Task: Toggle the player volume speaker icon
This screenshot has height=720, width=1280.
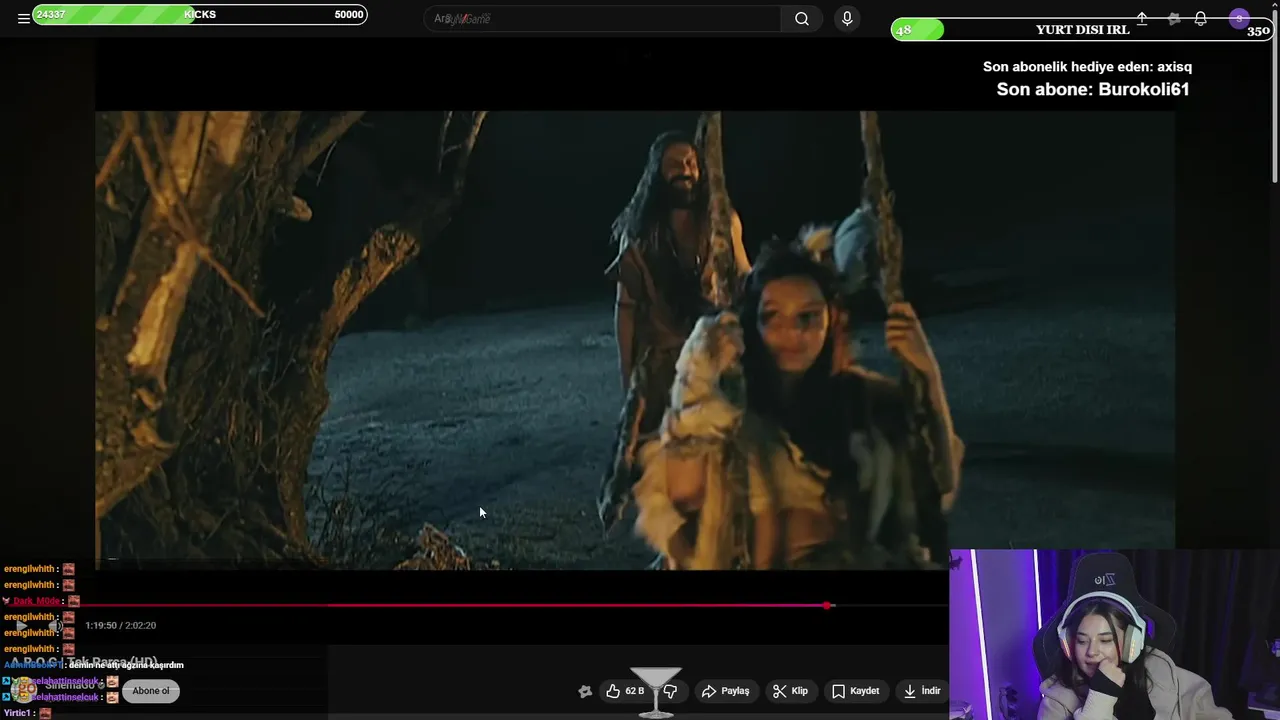Action: tap(55, 626)
